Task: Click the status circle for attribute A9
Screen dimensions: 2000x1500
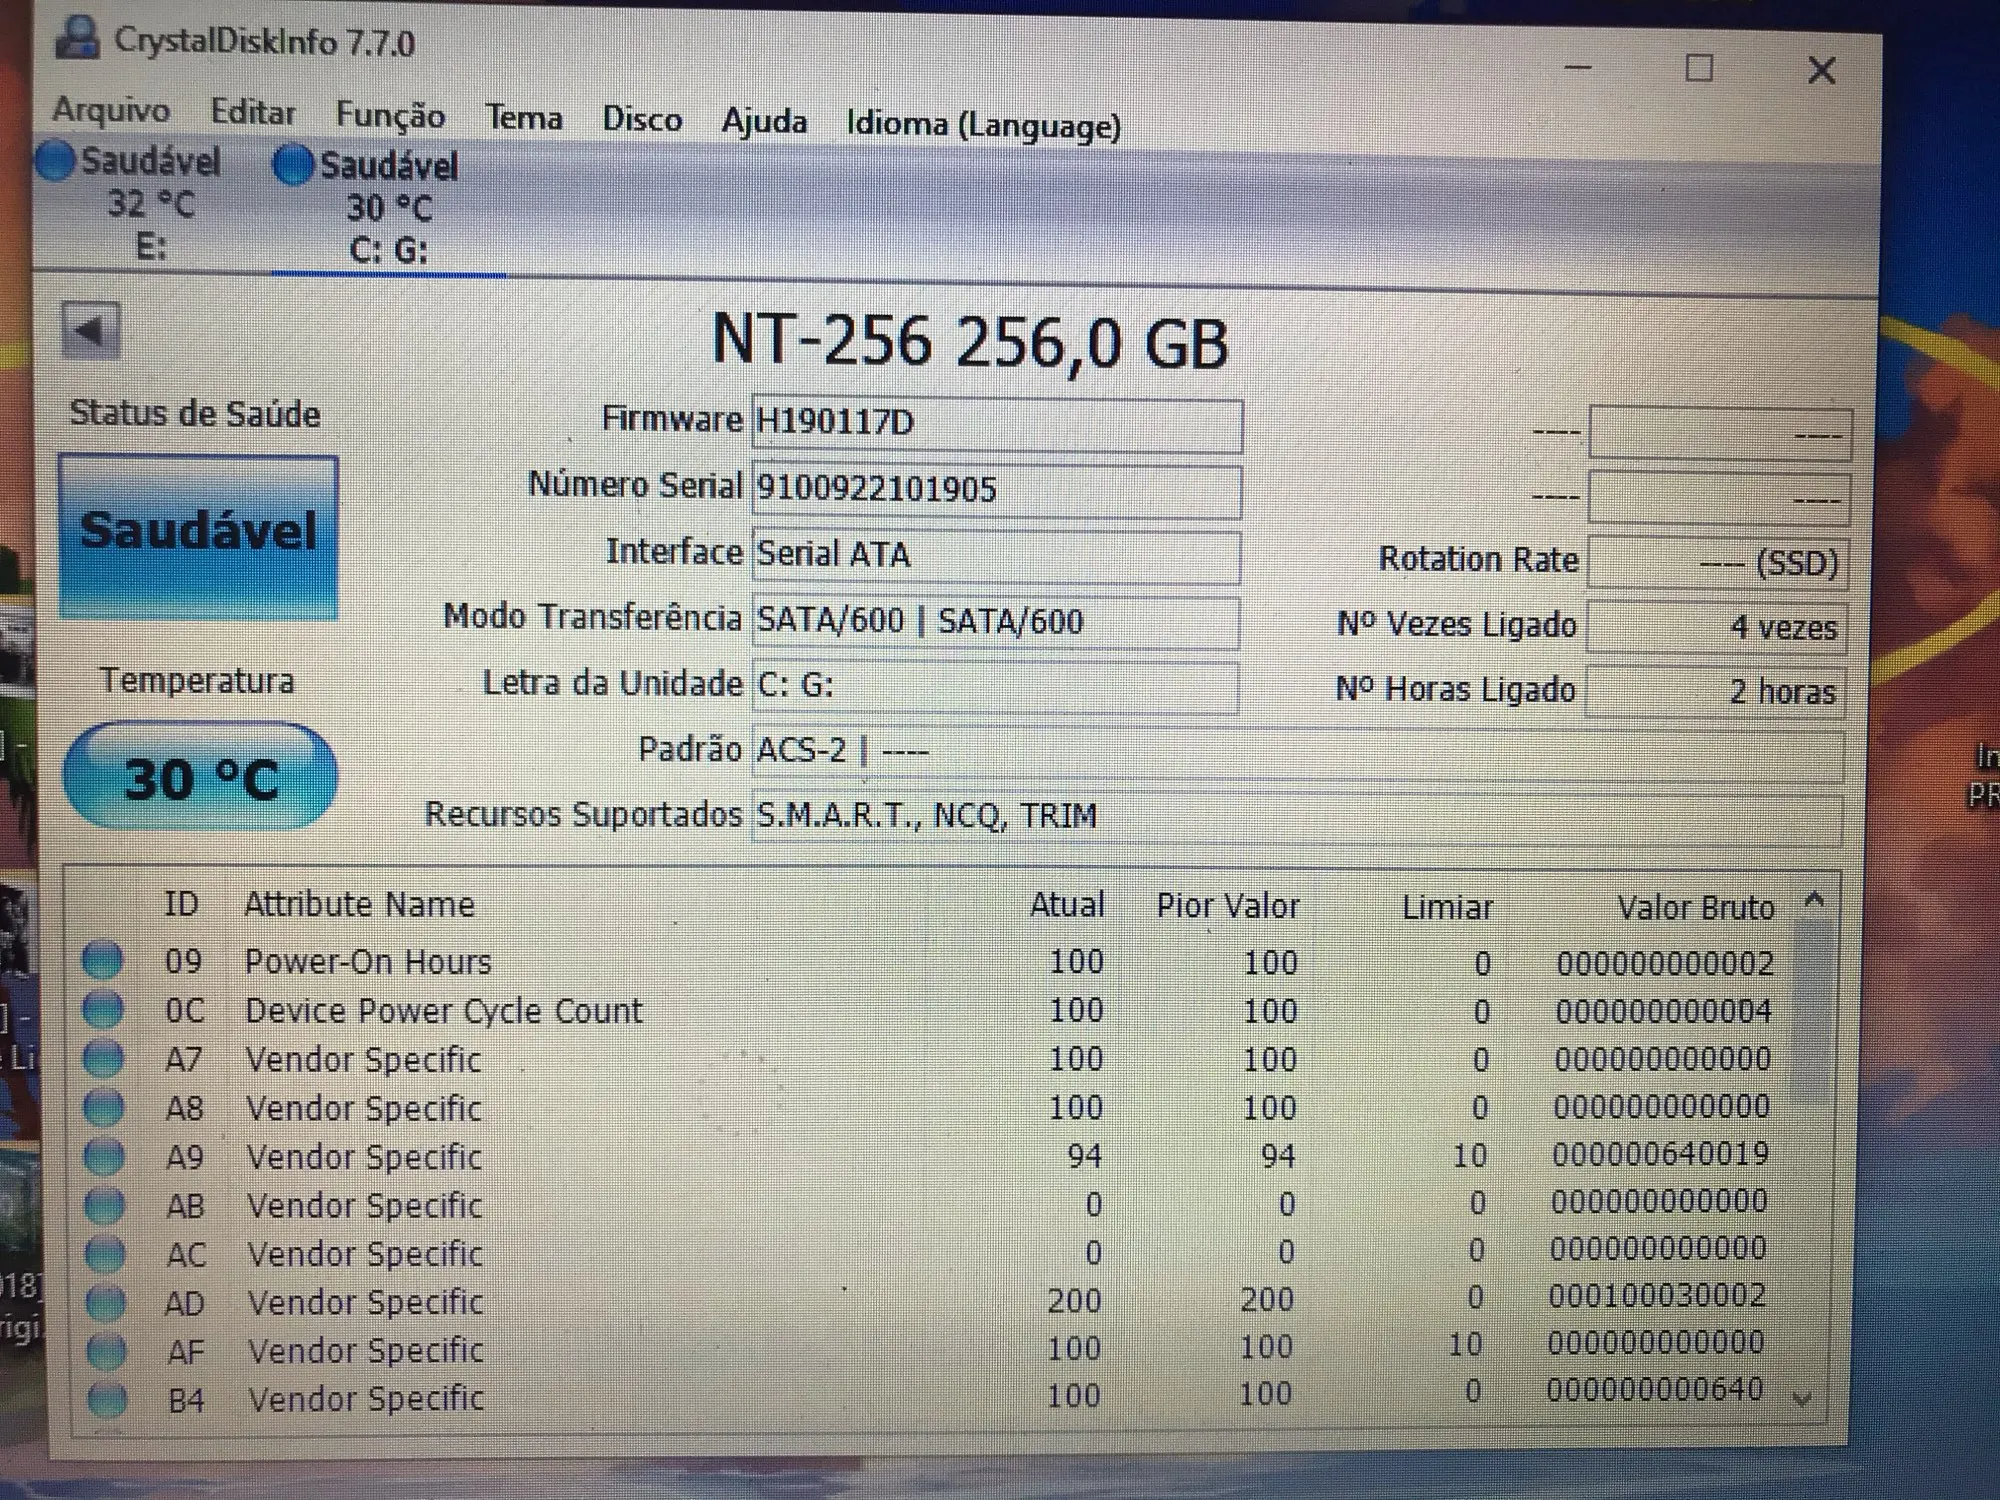Action: pyautogui.click(x=104, y=1156)
